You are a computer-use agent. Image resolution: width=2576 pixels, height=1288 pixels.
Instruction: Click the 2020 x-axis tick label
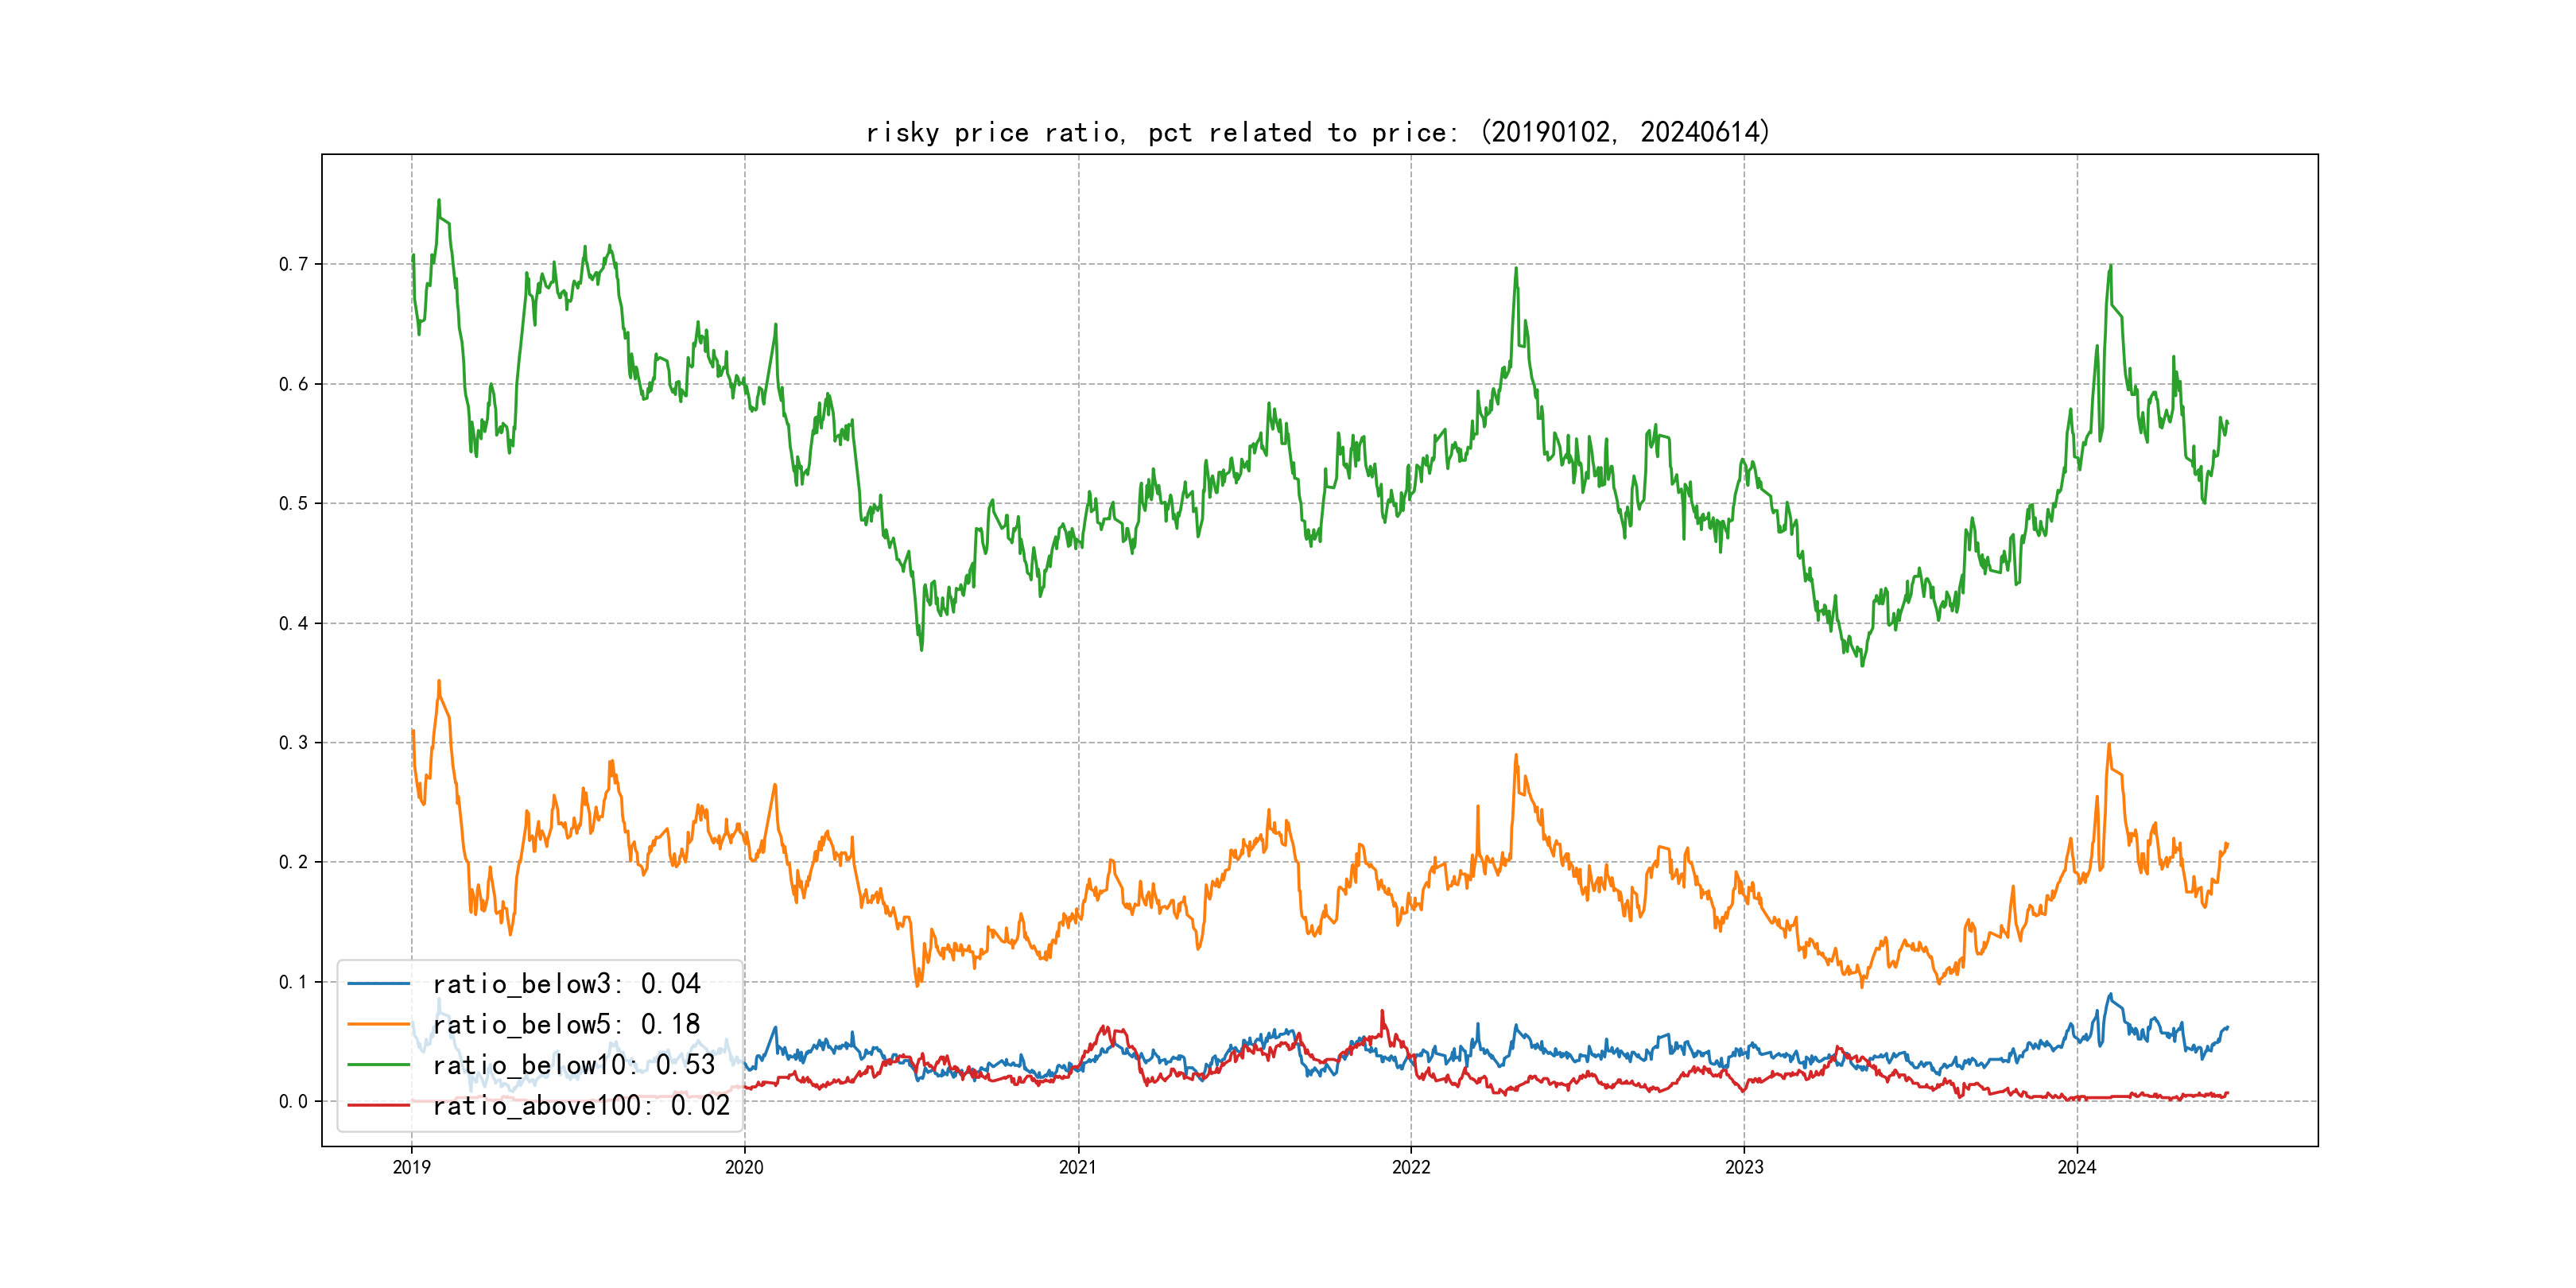tap(744, 1167)
